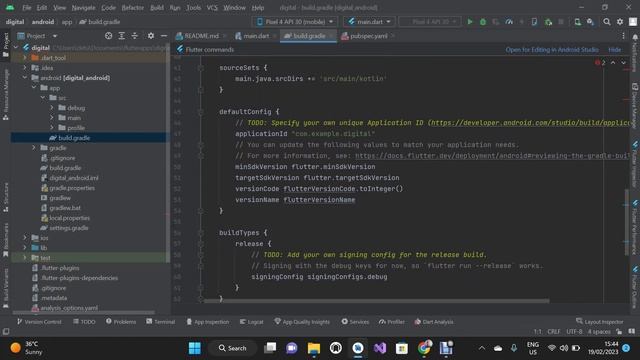Run the app with the green play icon
Image resolution: width=640 pixels, height=360 pixels.
(x=470, y=22)
